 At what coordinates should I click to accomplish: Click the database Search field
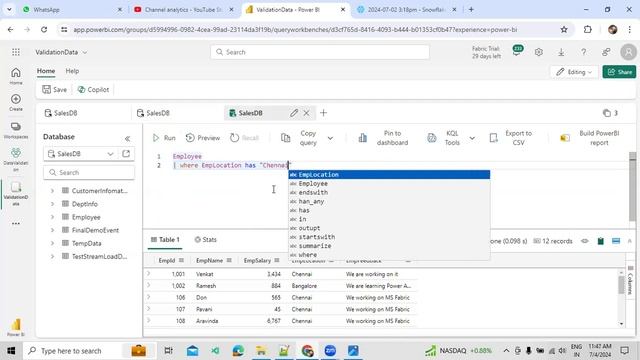point(89,173)
